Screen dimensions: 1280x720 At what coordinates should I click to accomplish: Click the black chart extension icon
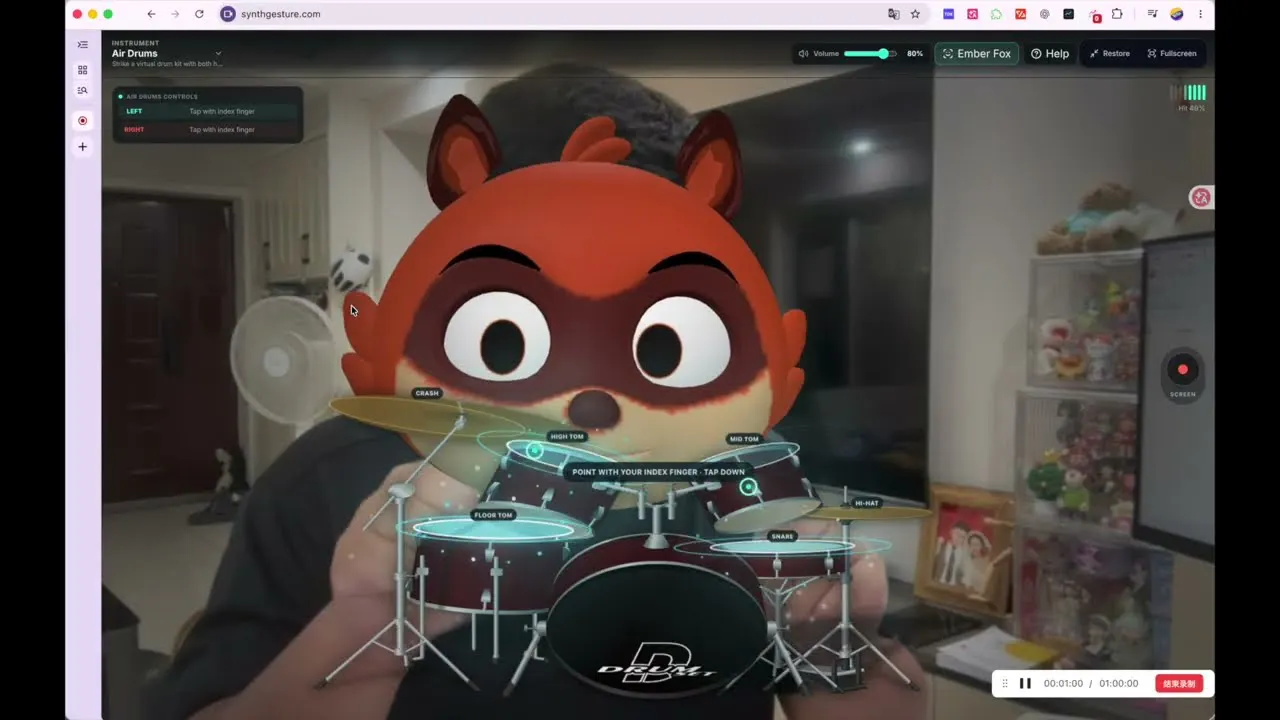1069,14
